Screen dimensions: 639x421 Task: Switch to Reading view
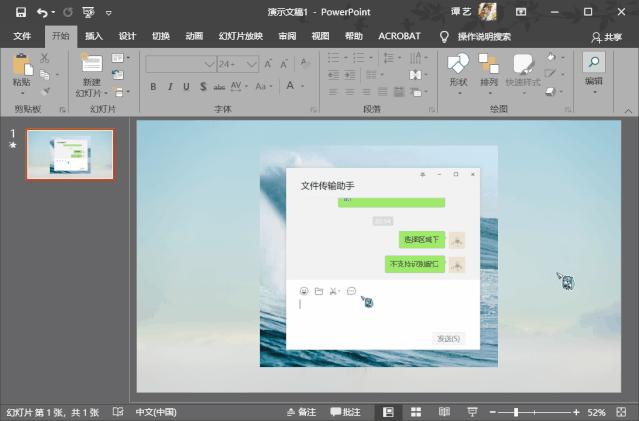pyautogui.click(x=444, y=412)
